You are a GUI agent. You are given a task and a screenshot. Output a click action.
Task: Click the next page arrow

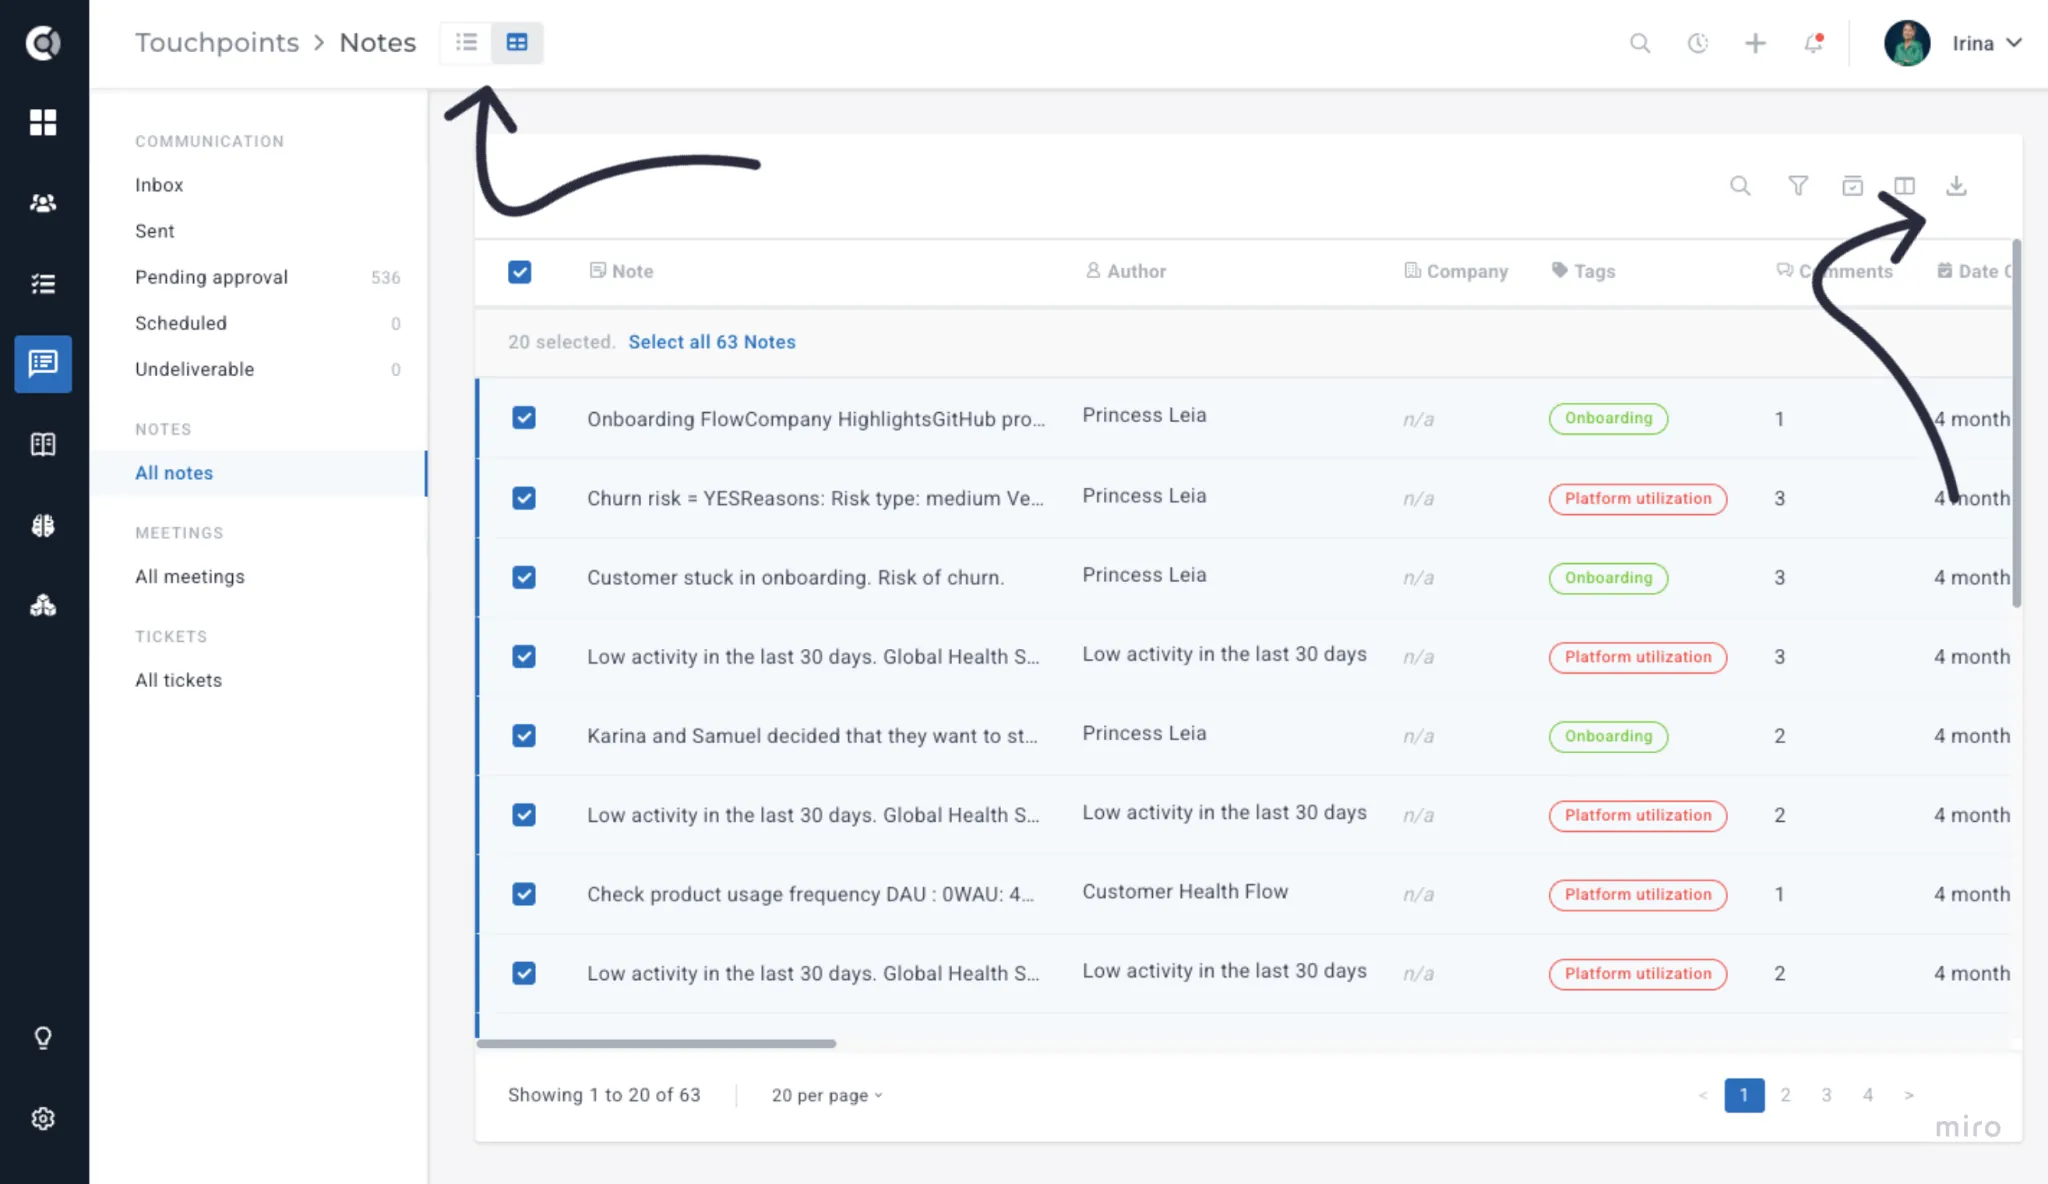click(1909, 1095)
